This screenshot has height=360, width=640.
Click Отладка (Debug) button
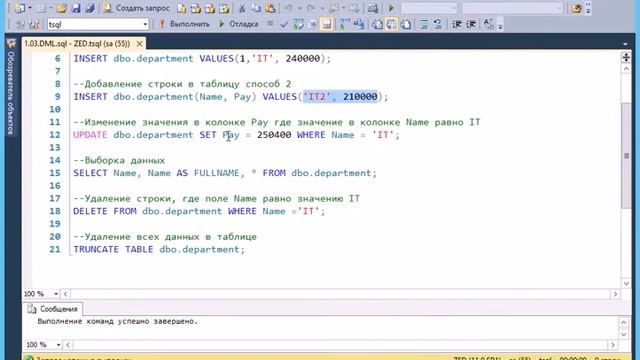click(239, 24)
